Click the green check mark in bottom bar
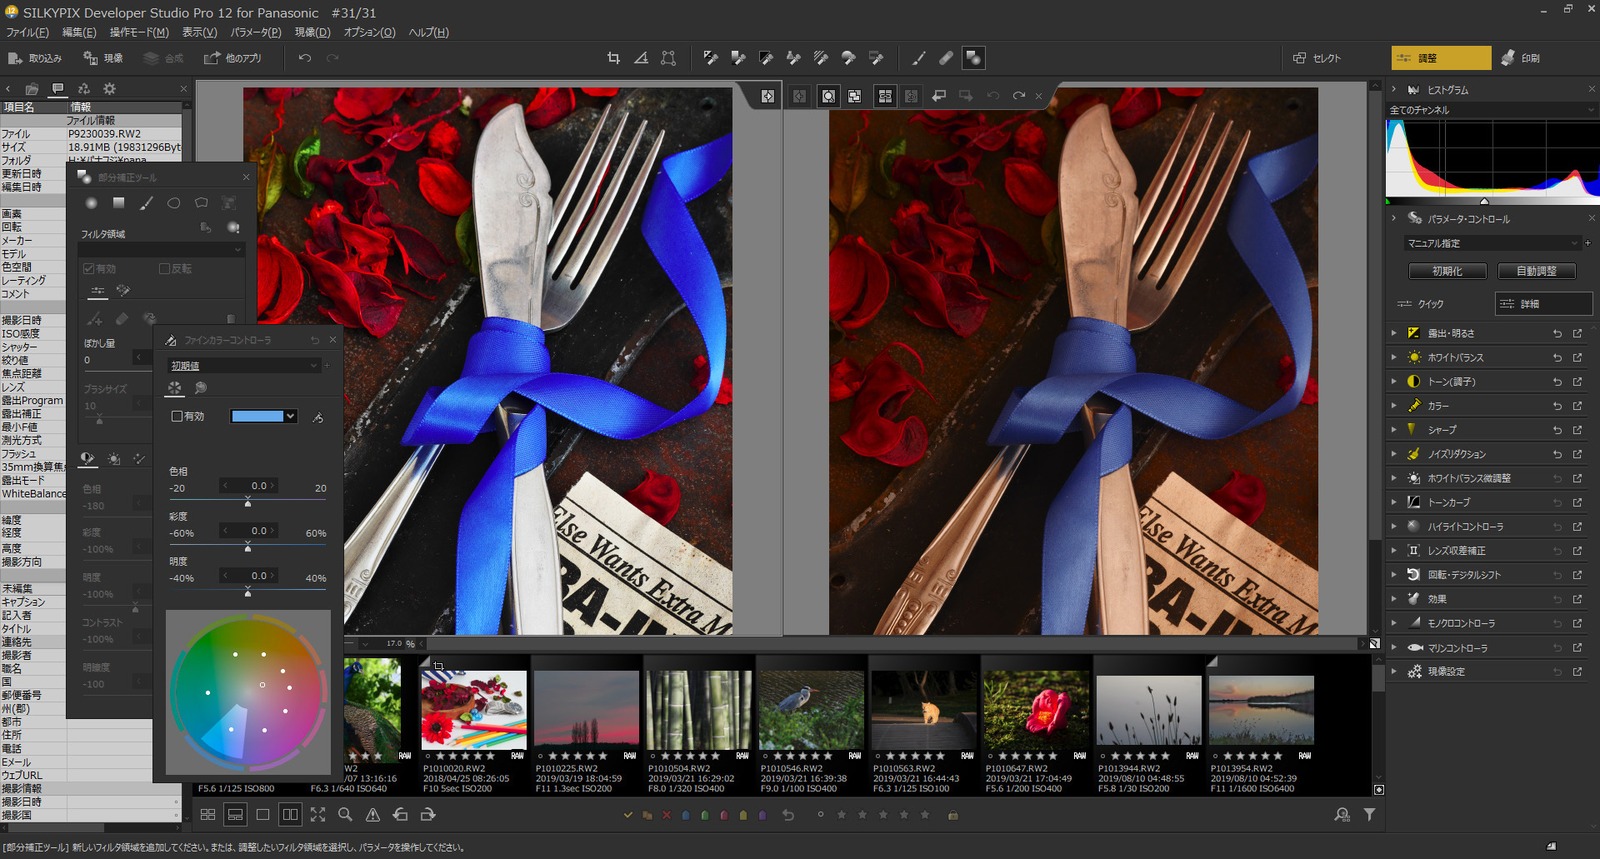This screenshot has height=859, width=1600. (628, 815)
